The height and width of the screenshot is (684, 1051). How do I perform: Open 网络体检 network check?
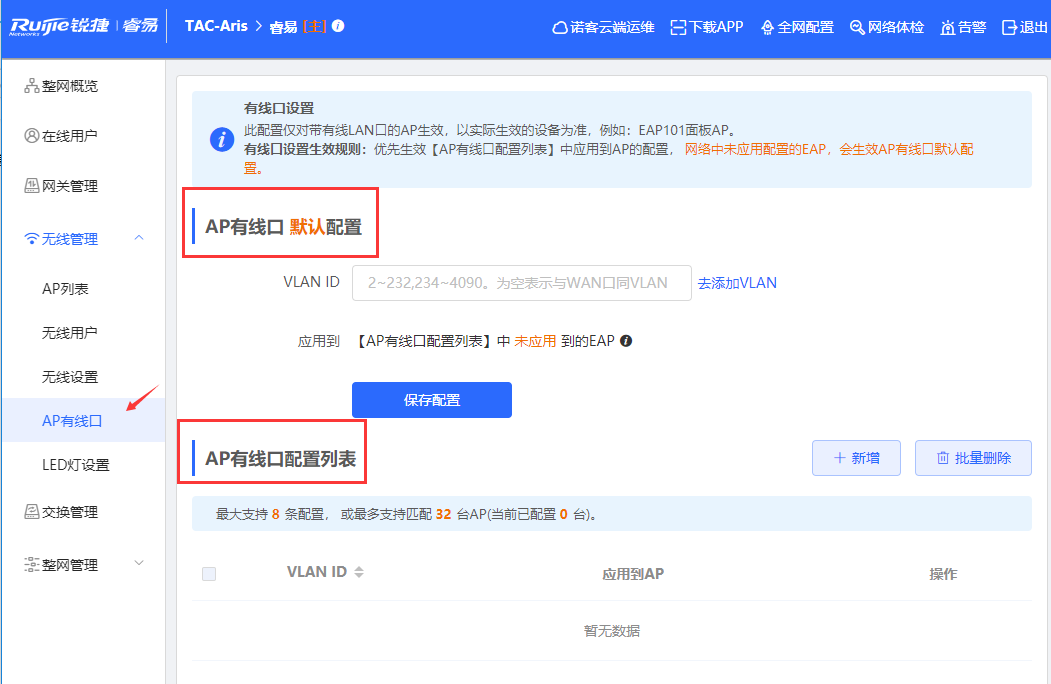[887, 28]
